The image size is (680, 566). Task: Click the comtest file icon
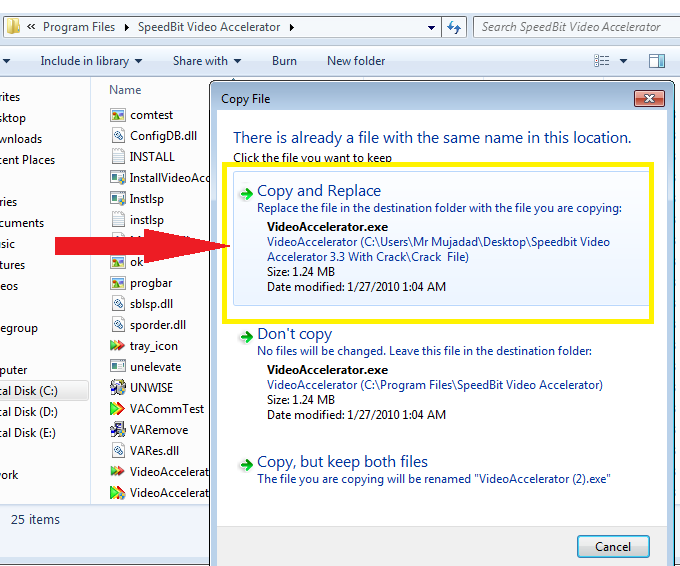[118, 115]
